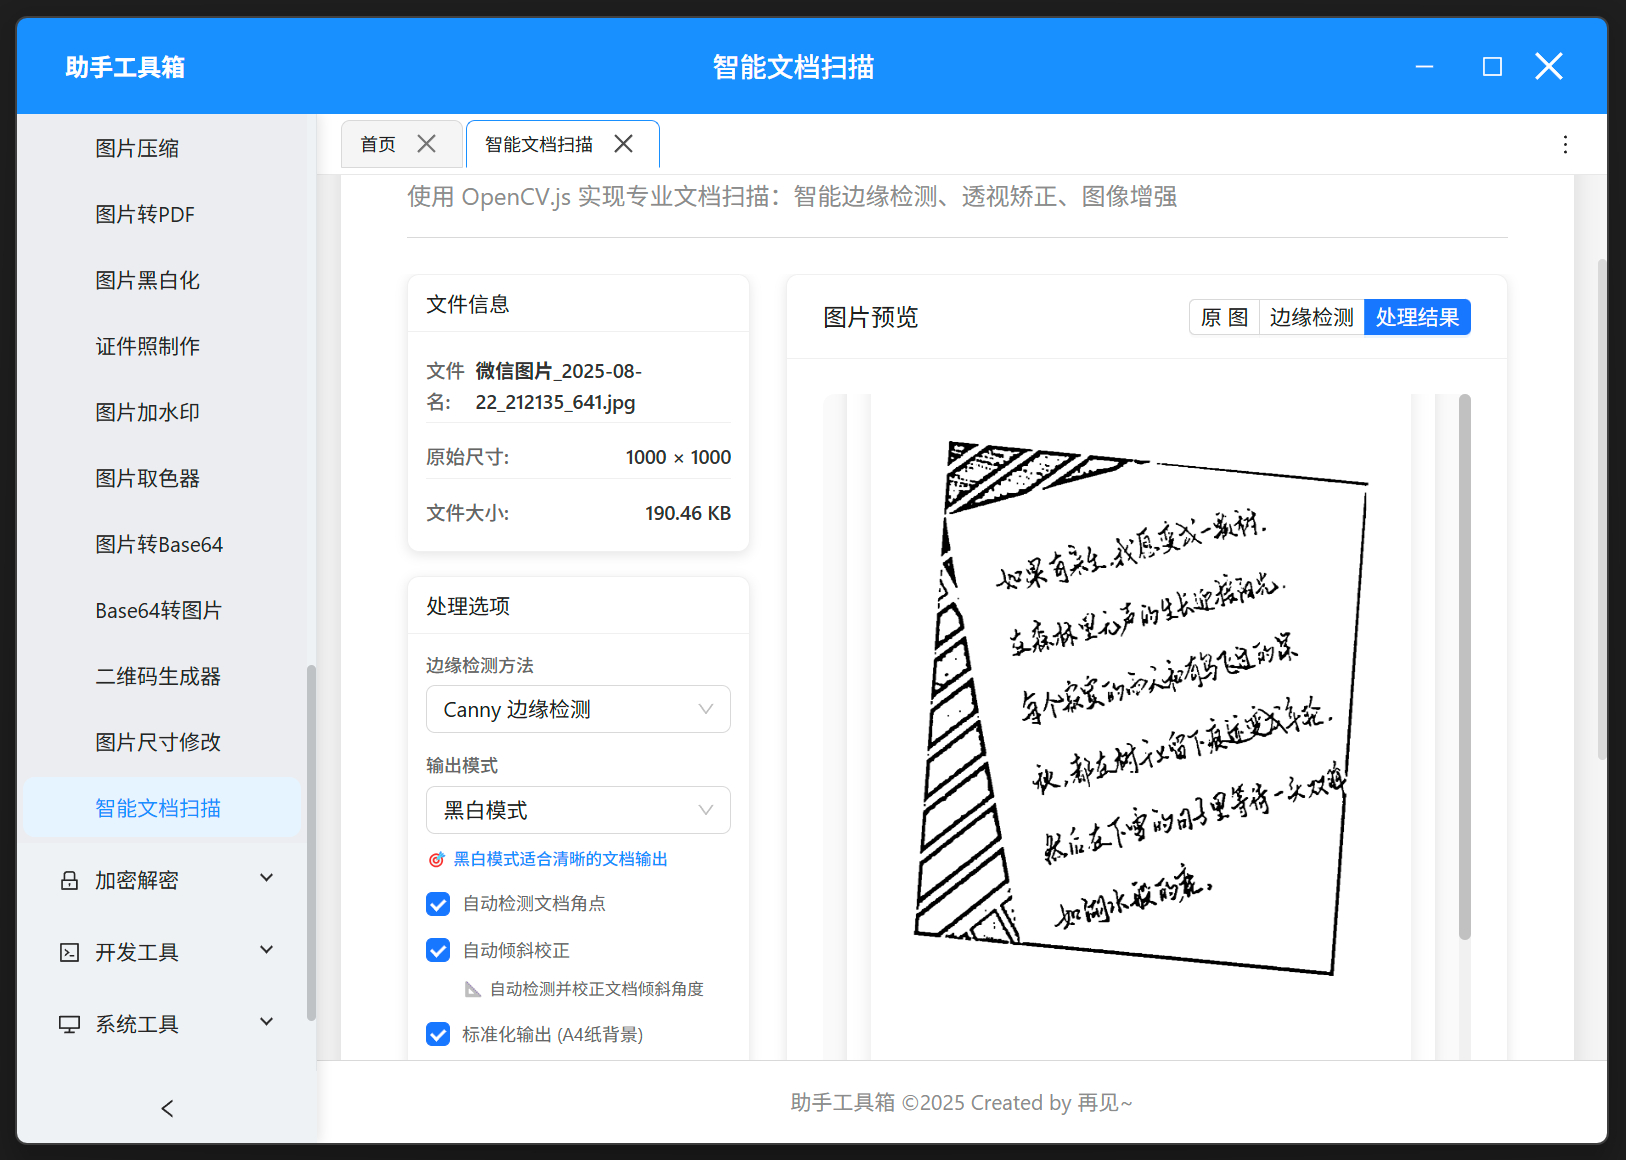Viewport: 1626px width, 1160px height.
Task: Click the file name 微信图片_2025-08-22_212135_641.jpg
Action: tap(558, 386)
